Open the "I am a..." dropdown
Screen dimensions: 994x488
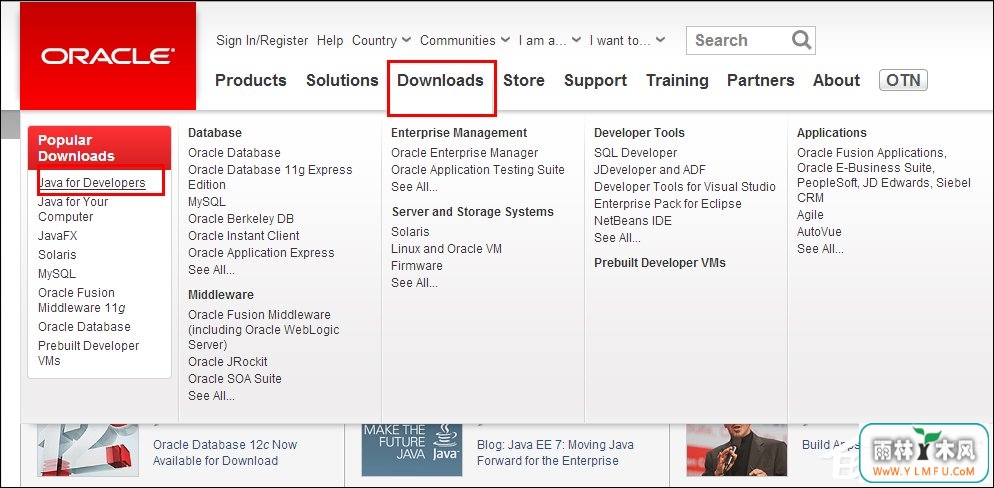[550, 41]
